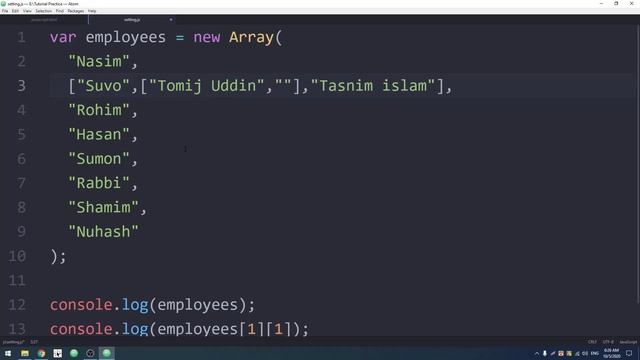Open the Windows notification center
640x360 pixels.
629,353
